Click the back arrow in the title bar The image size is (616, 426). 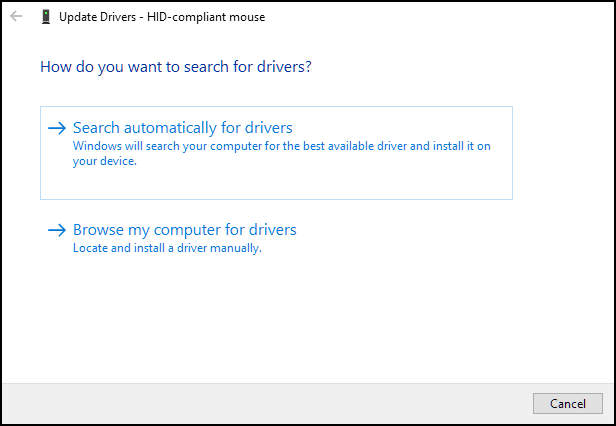15,17
